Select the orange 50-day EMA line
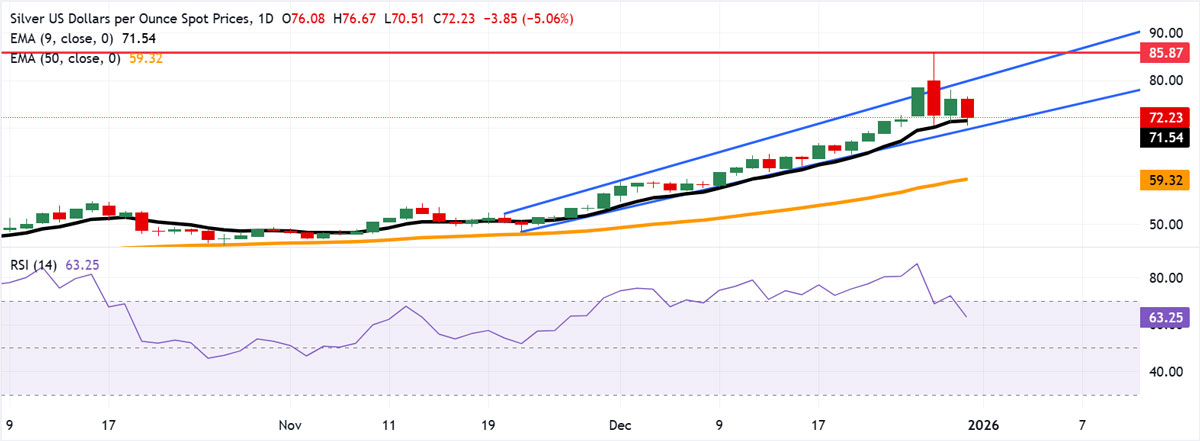The height and width of the screenshot is (441, 1200). click(700, 220)
